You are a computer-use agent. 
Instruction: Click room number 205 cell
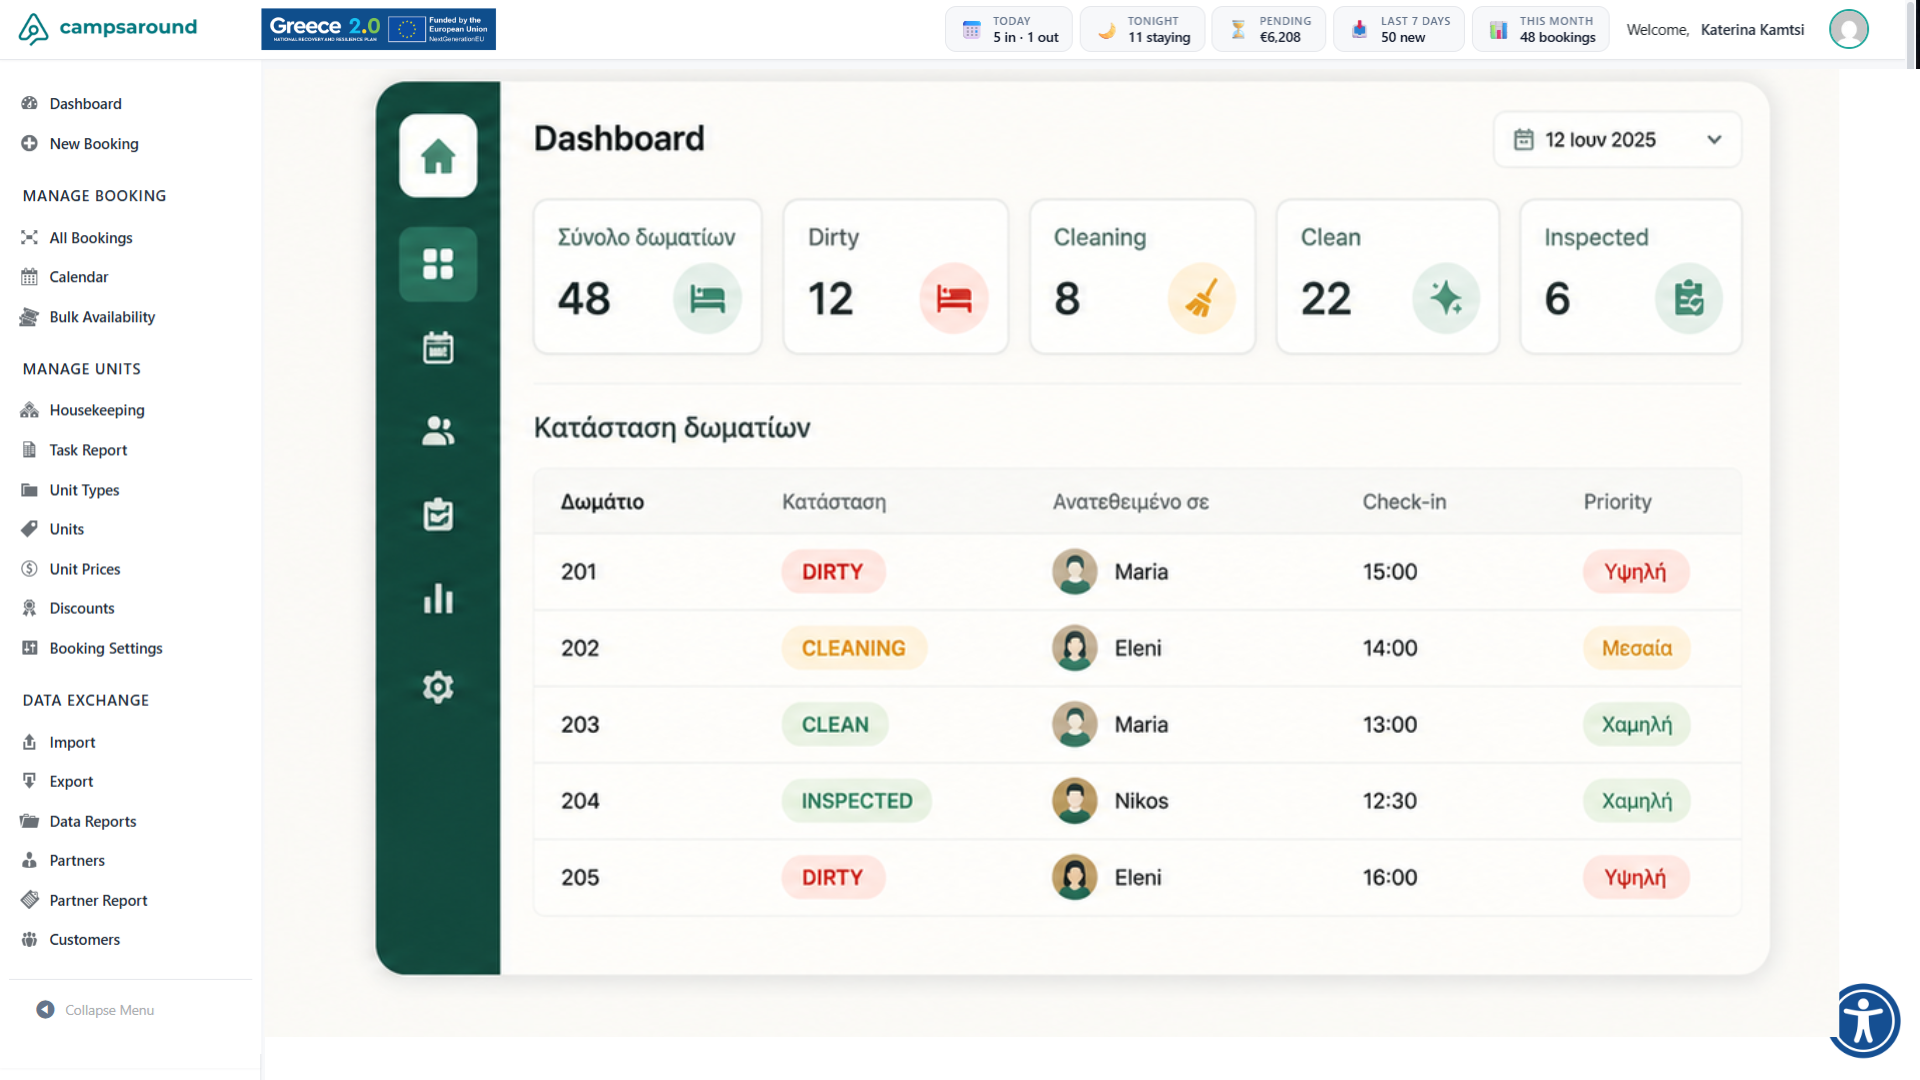point(580,878)
